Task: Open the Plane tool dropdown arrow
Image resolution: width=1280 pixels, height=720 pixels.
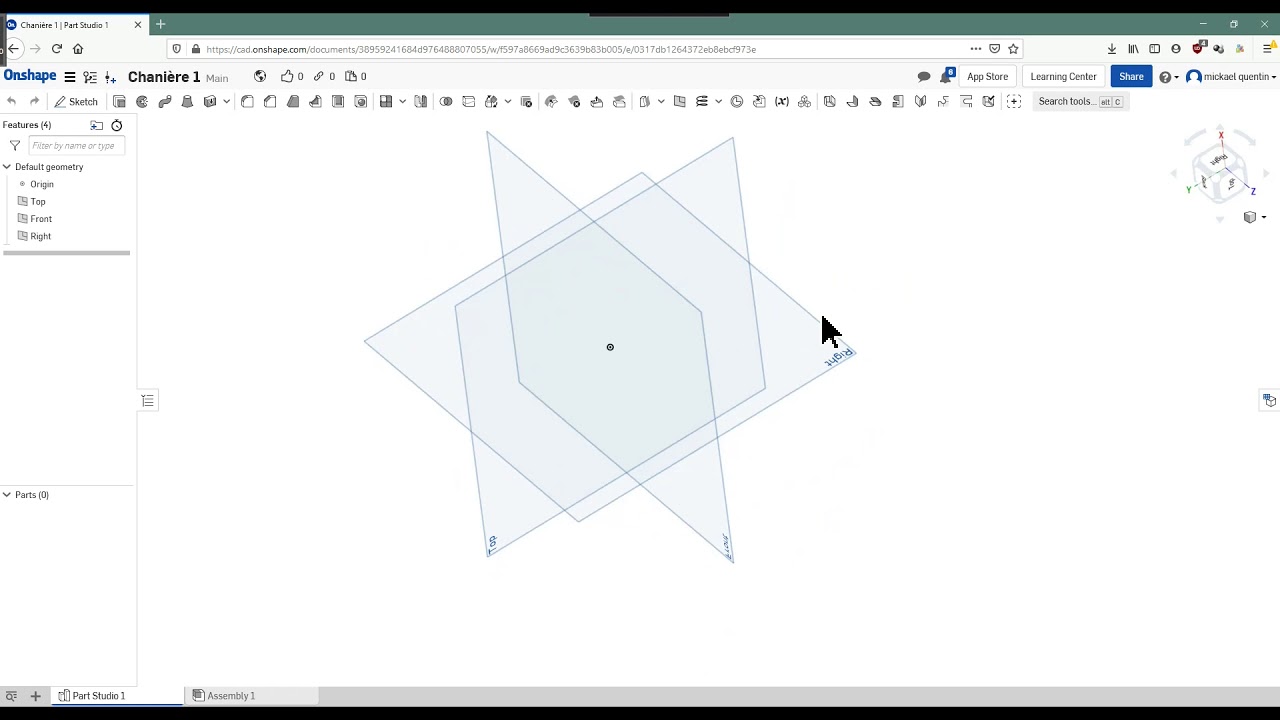Action: click(x=661, y=101)
